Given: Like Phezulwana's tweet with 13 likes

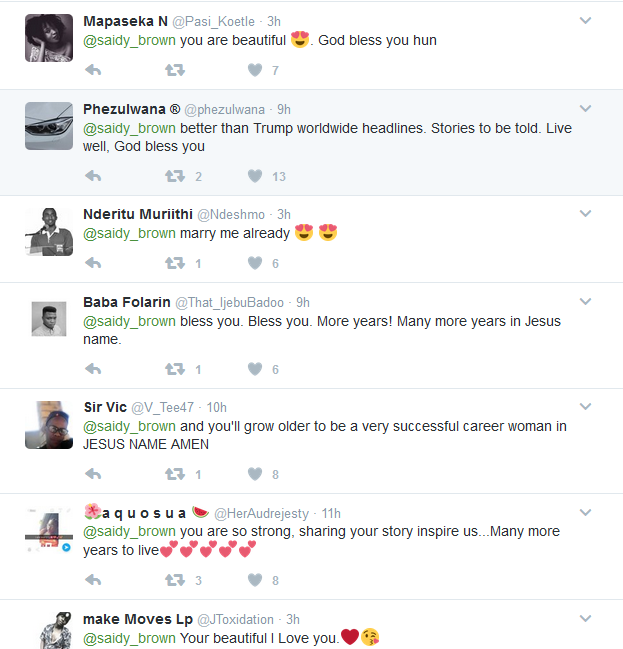Looking at the screenshot, I should click(x=255, y=176).
